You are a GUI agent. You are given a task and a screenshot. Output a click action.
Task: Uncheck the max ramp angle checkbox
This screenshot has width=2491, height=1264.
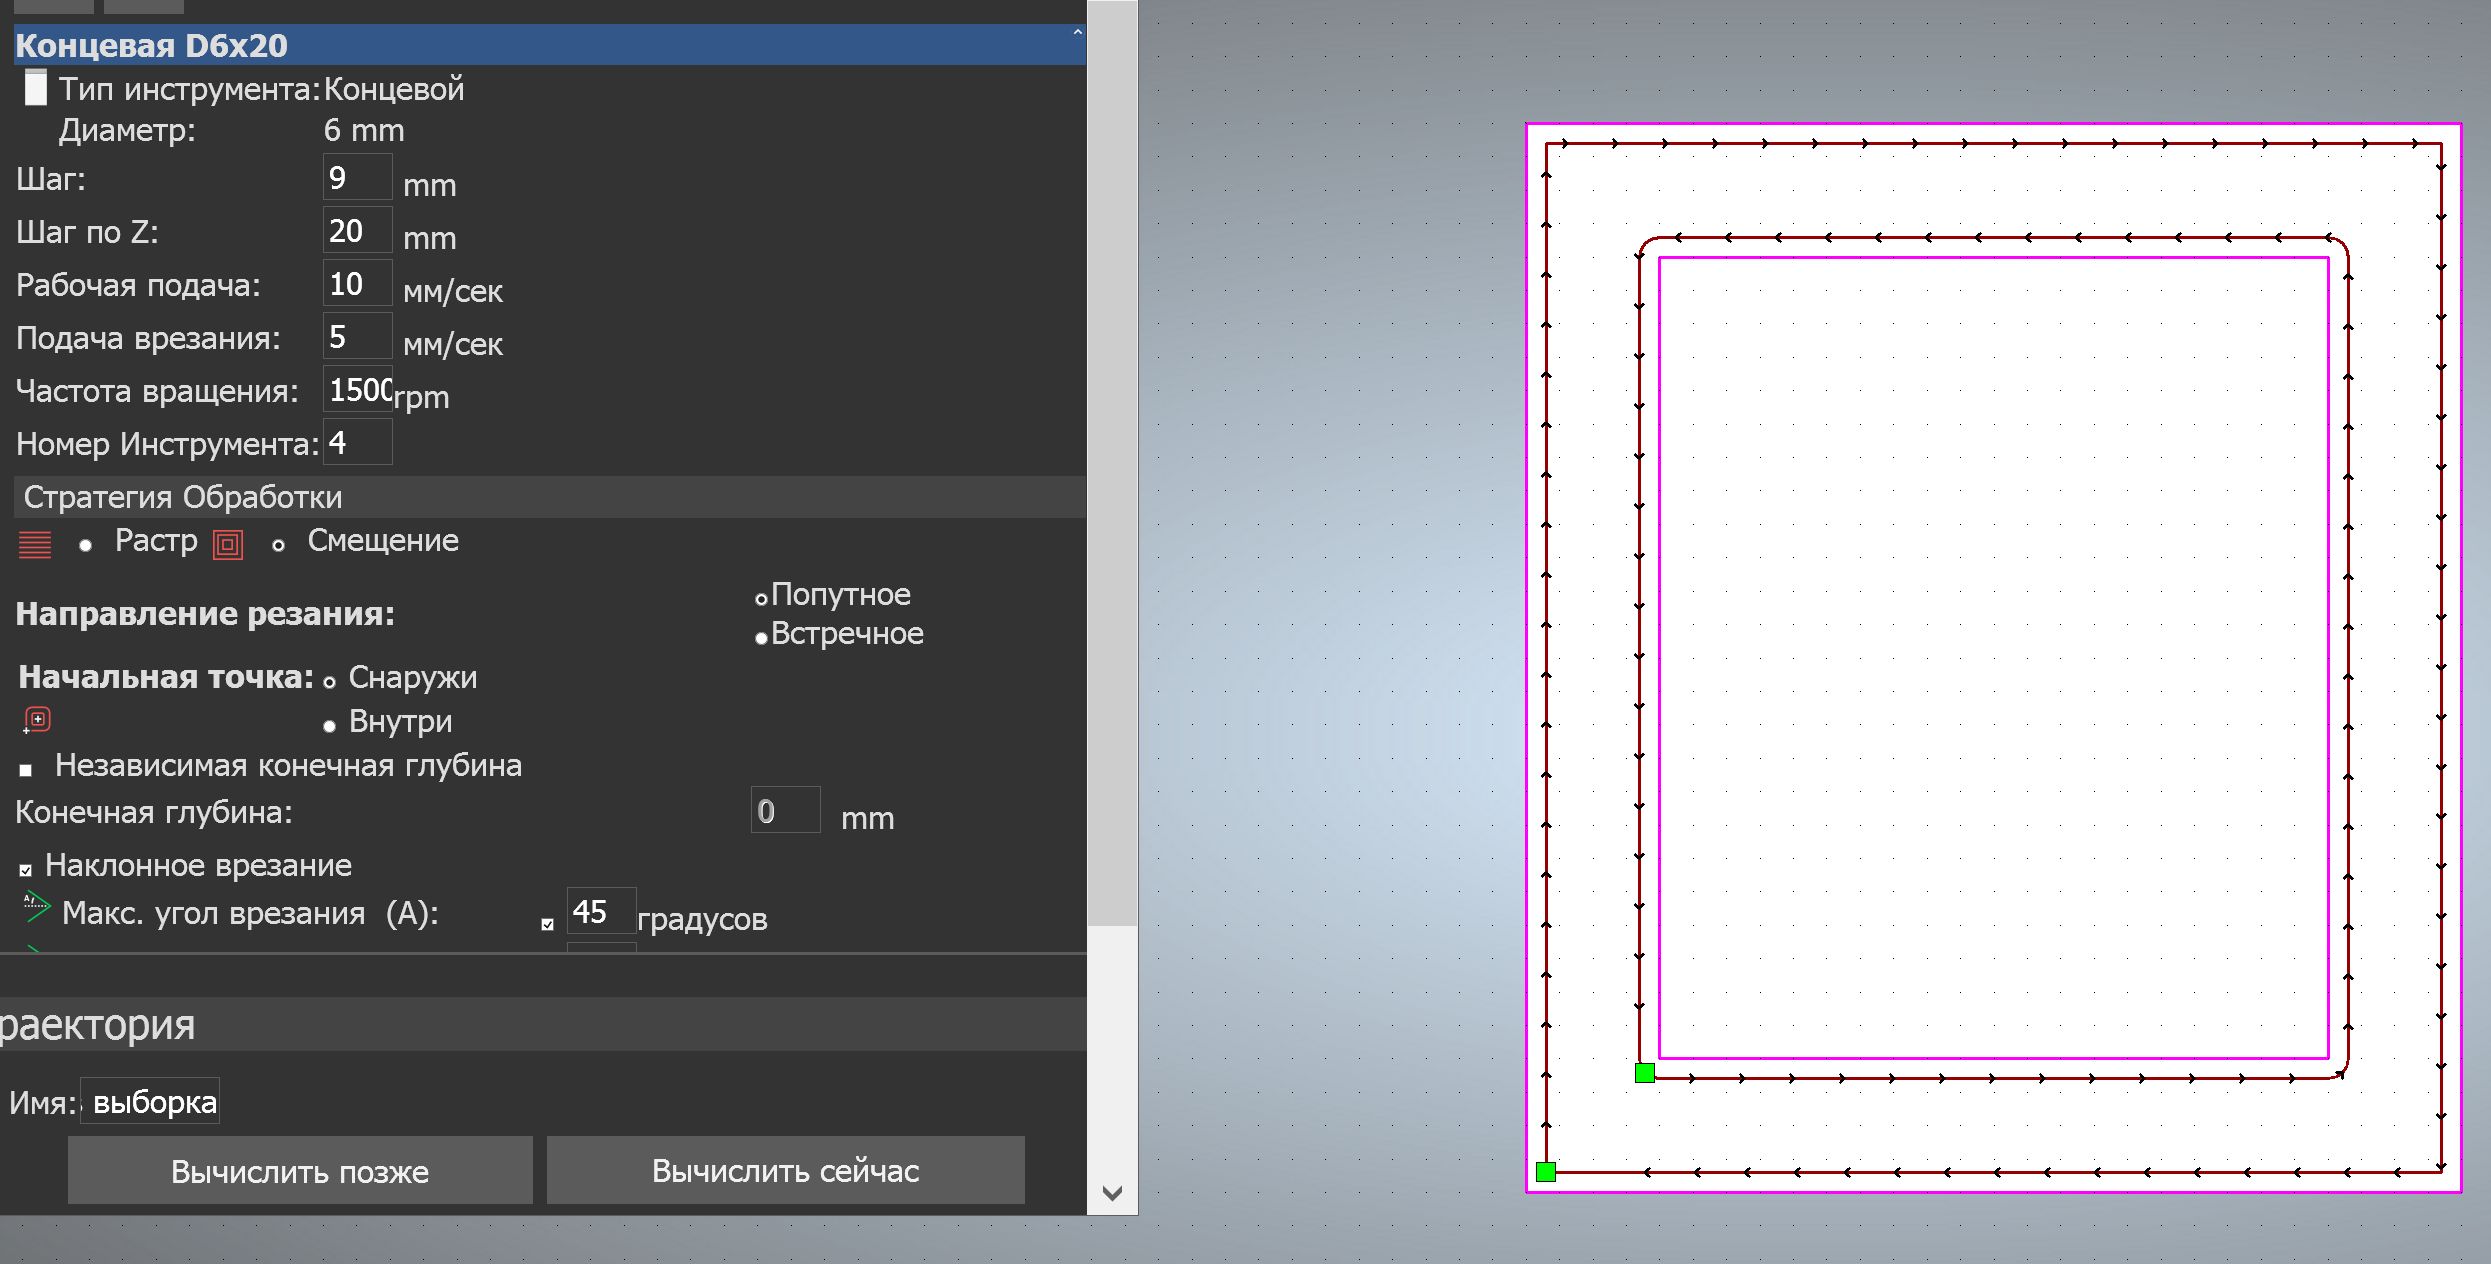coord(547,924)
